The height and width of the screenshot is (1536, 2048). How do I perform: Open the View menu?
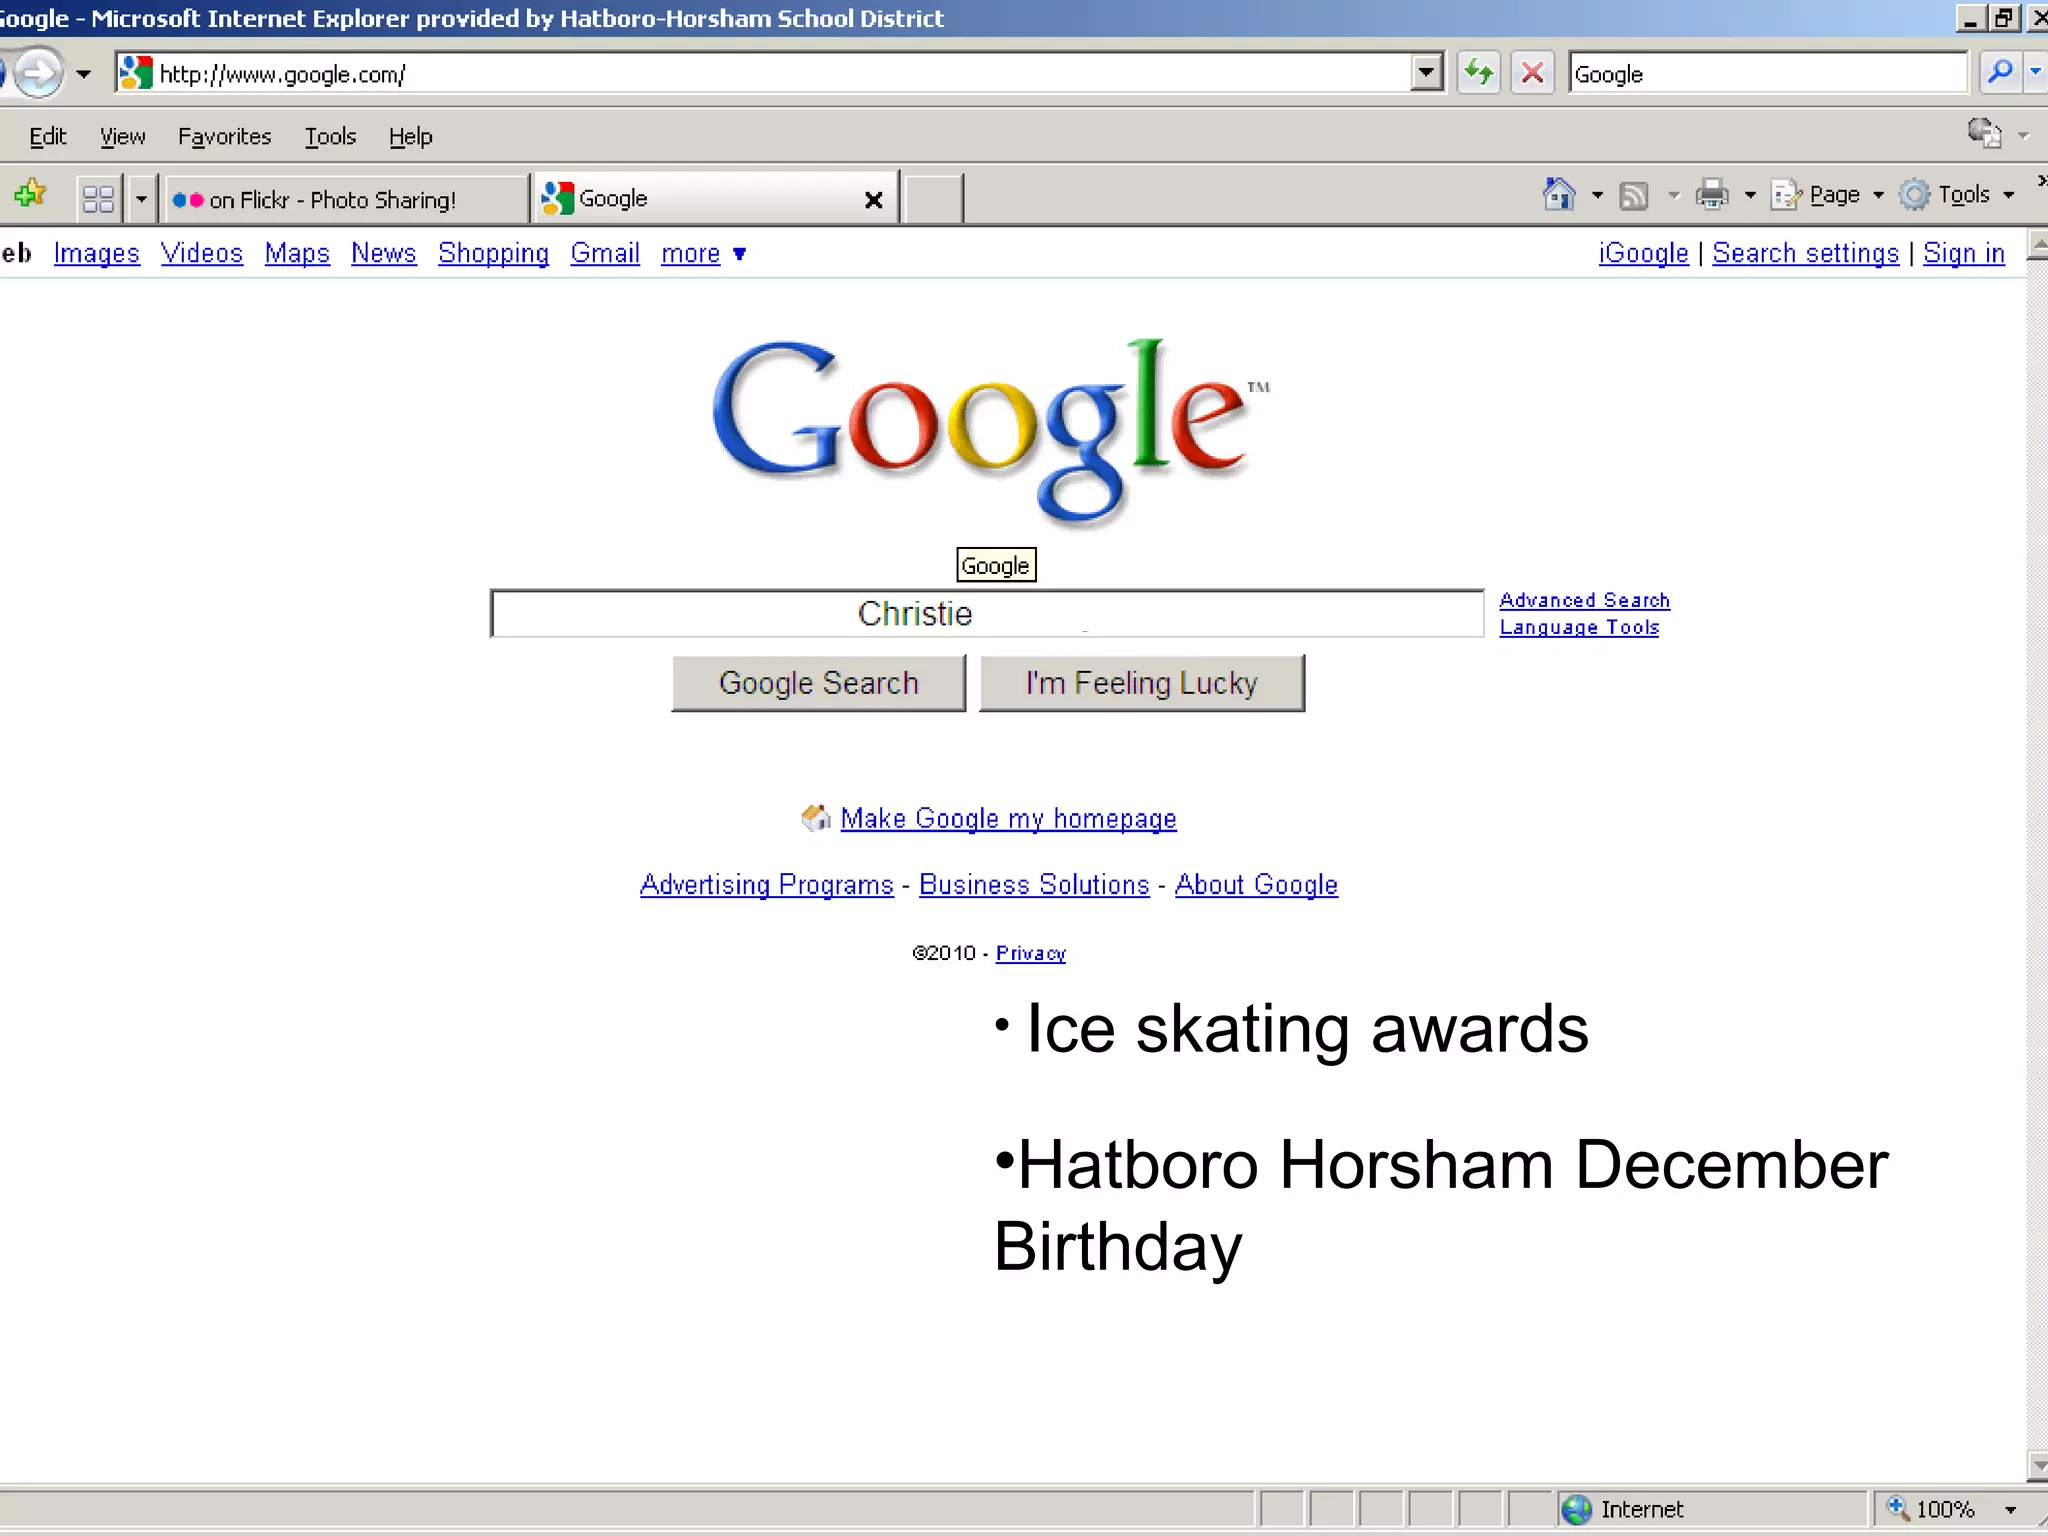[122, 137]
